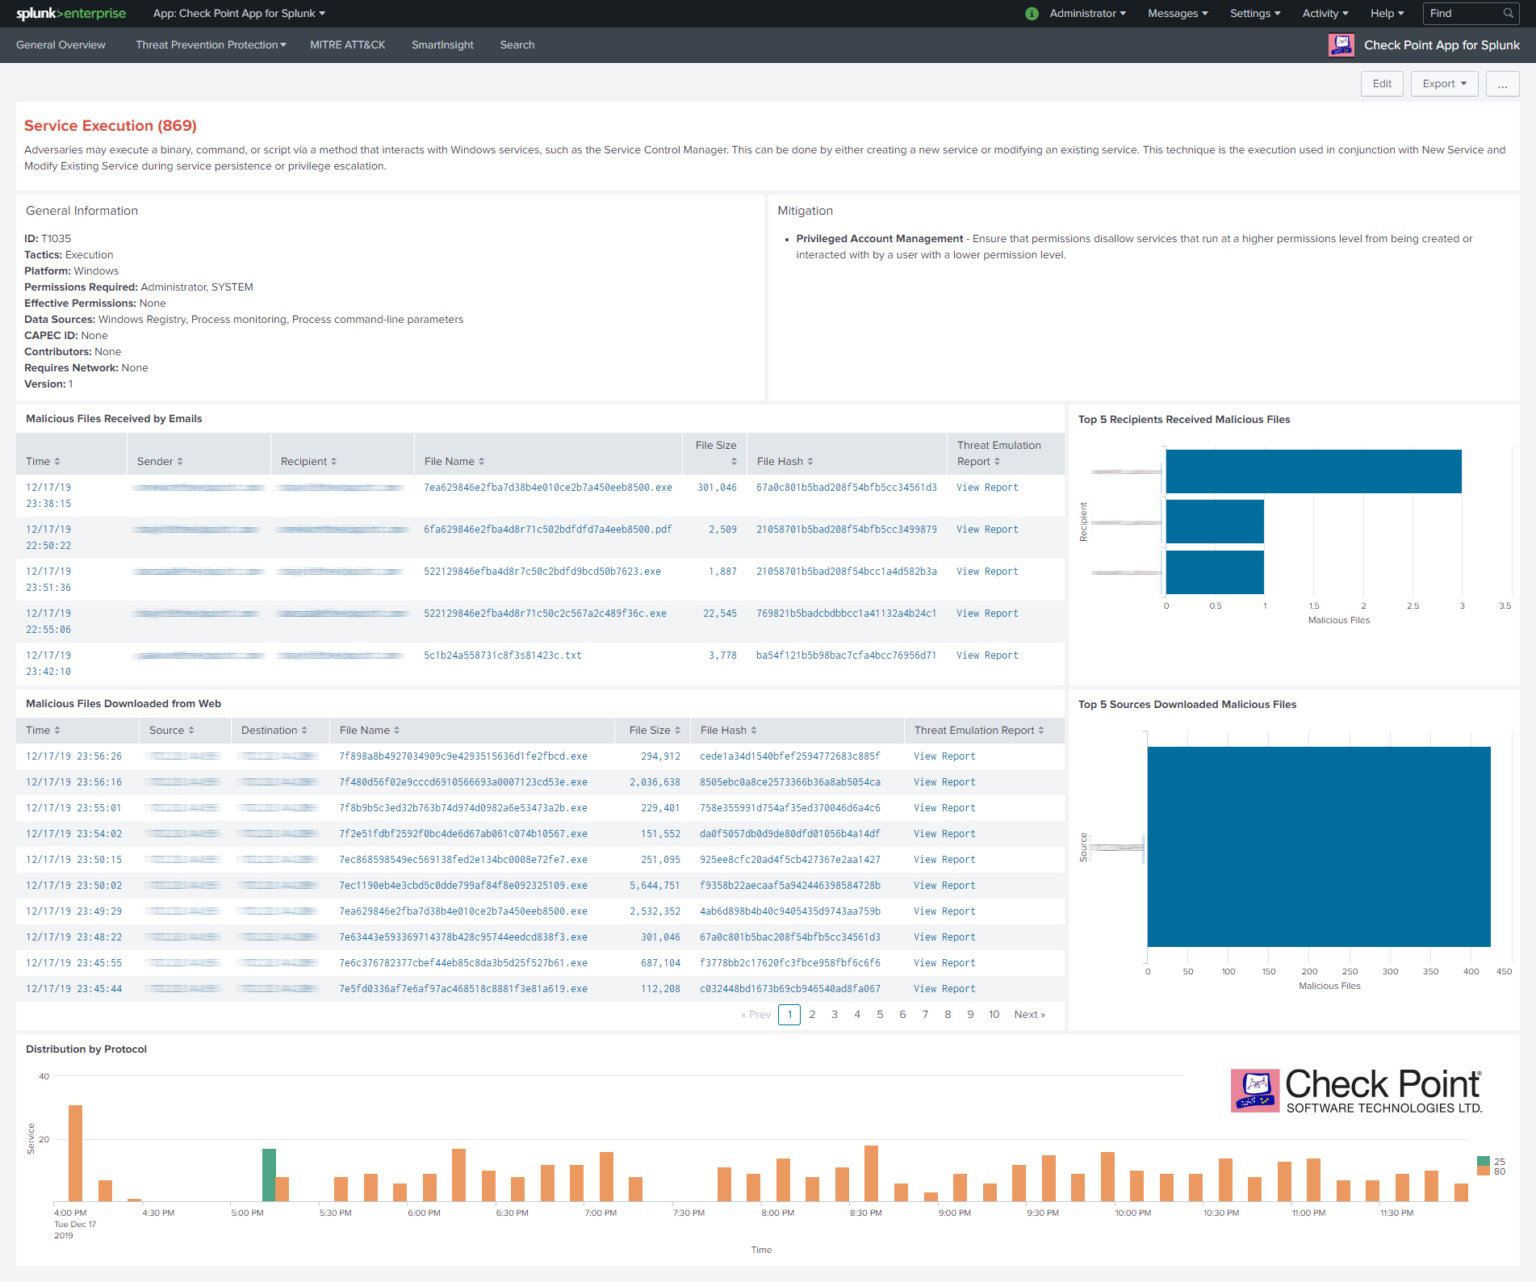Image resolution: width=1536 pixels, height=1282 pixels.
Task: Open the '...' more actions menu
Action: click(1502, 84)
